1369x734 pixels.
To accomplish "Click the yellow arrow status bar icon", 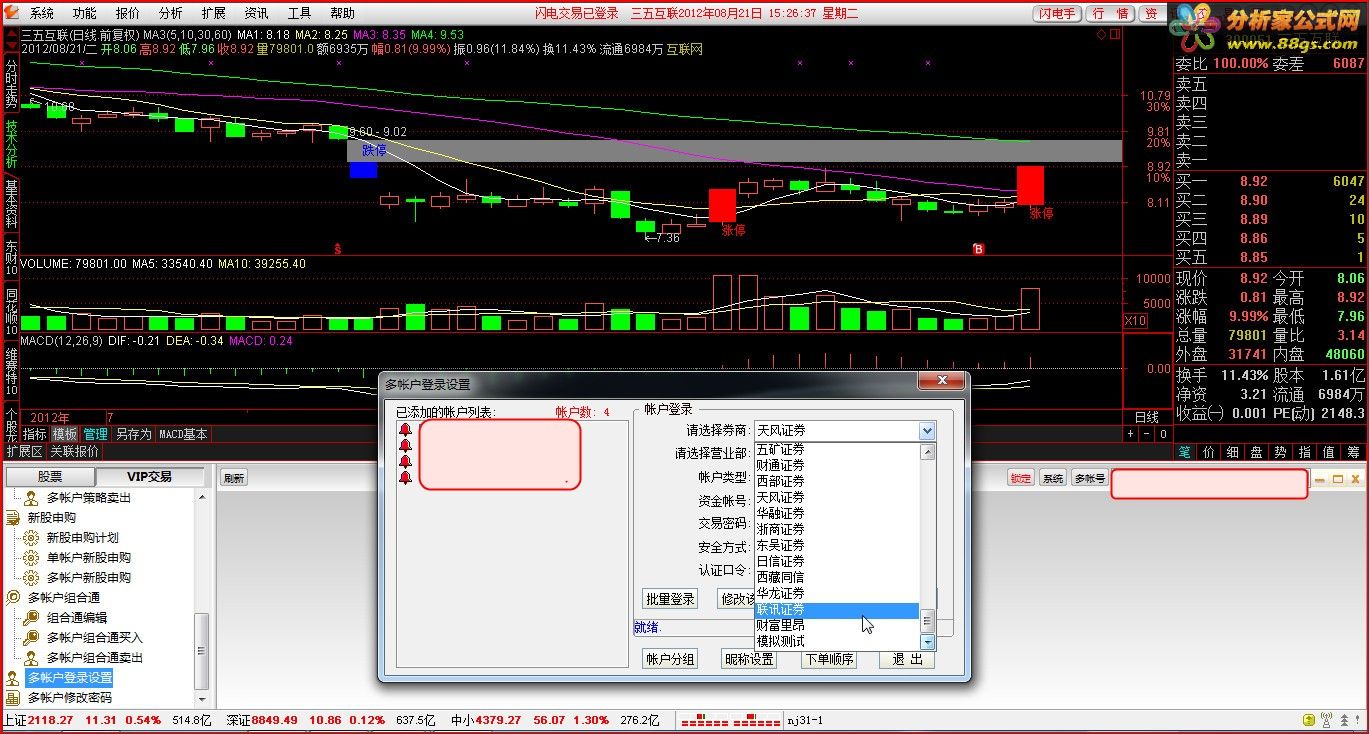I will 1308,720.
